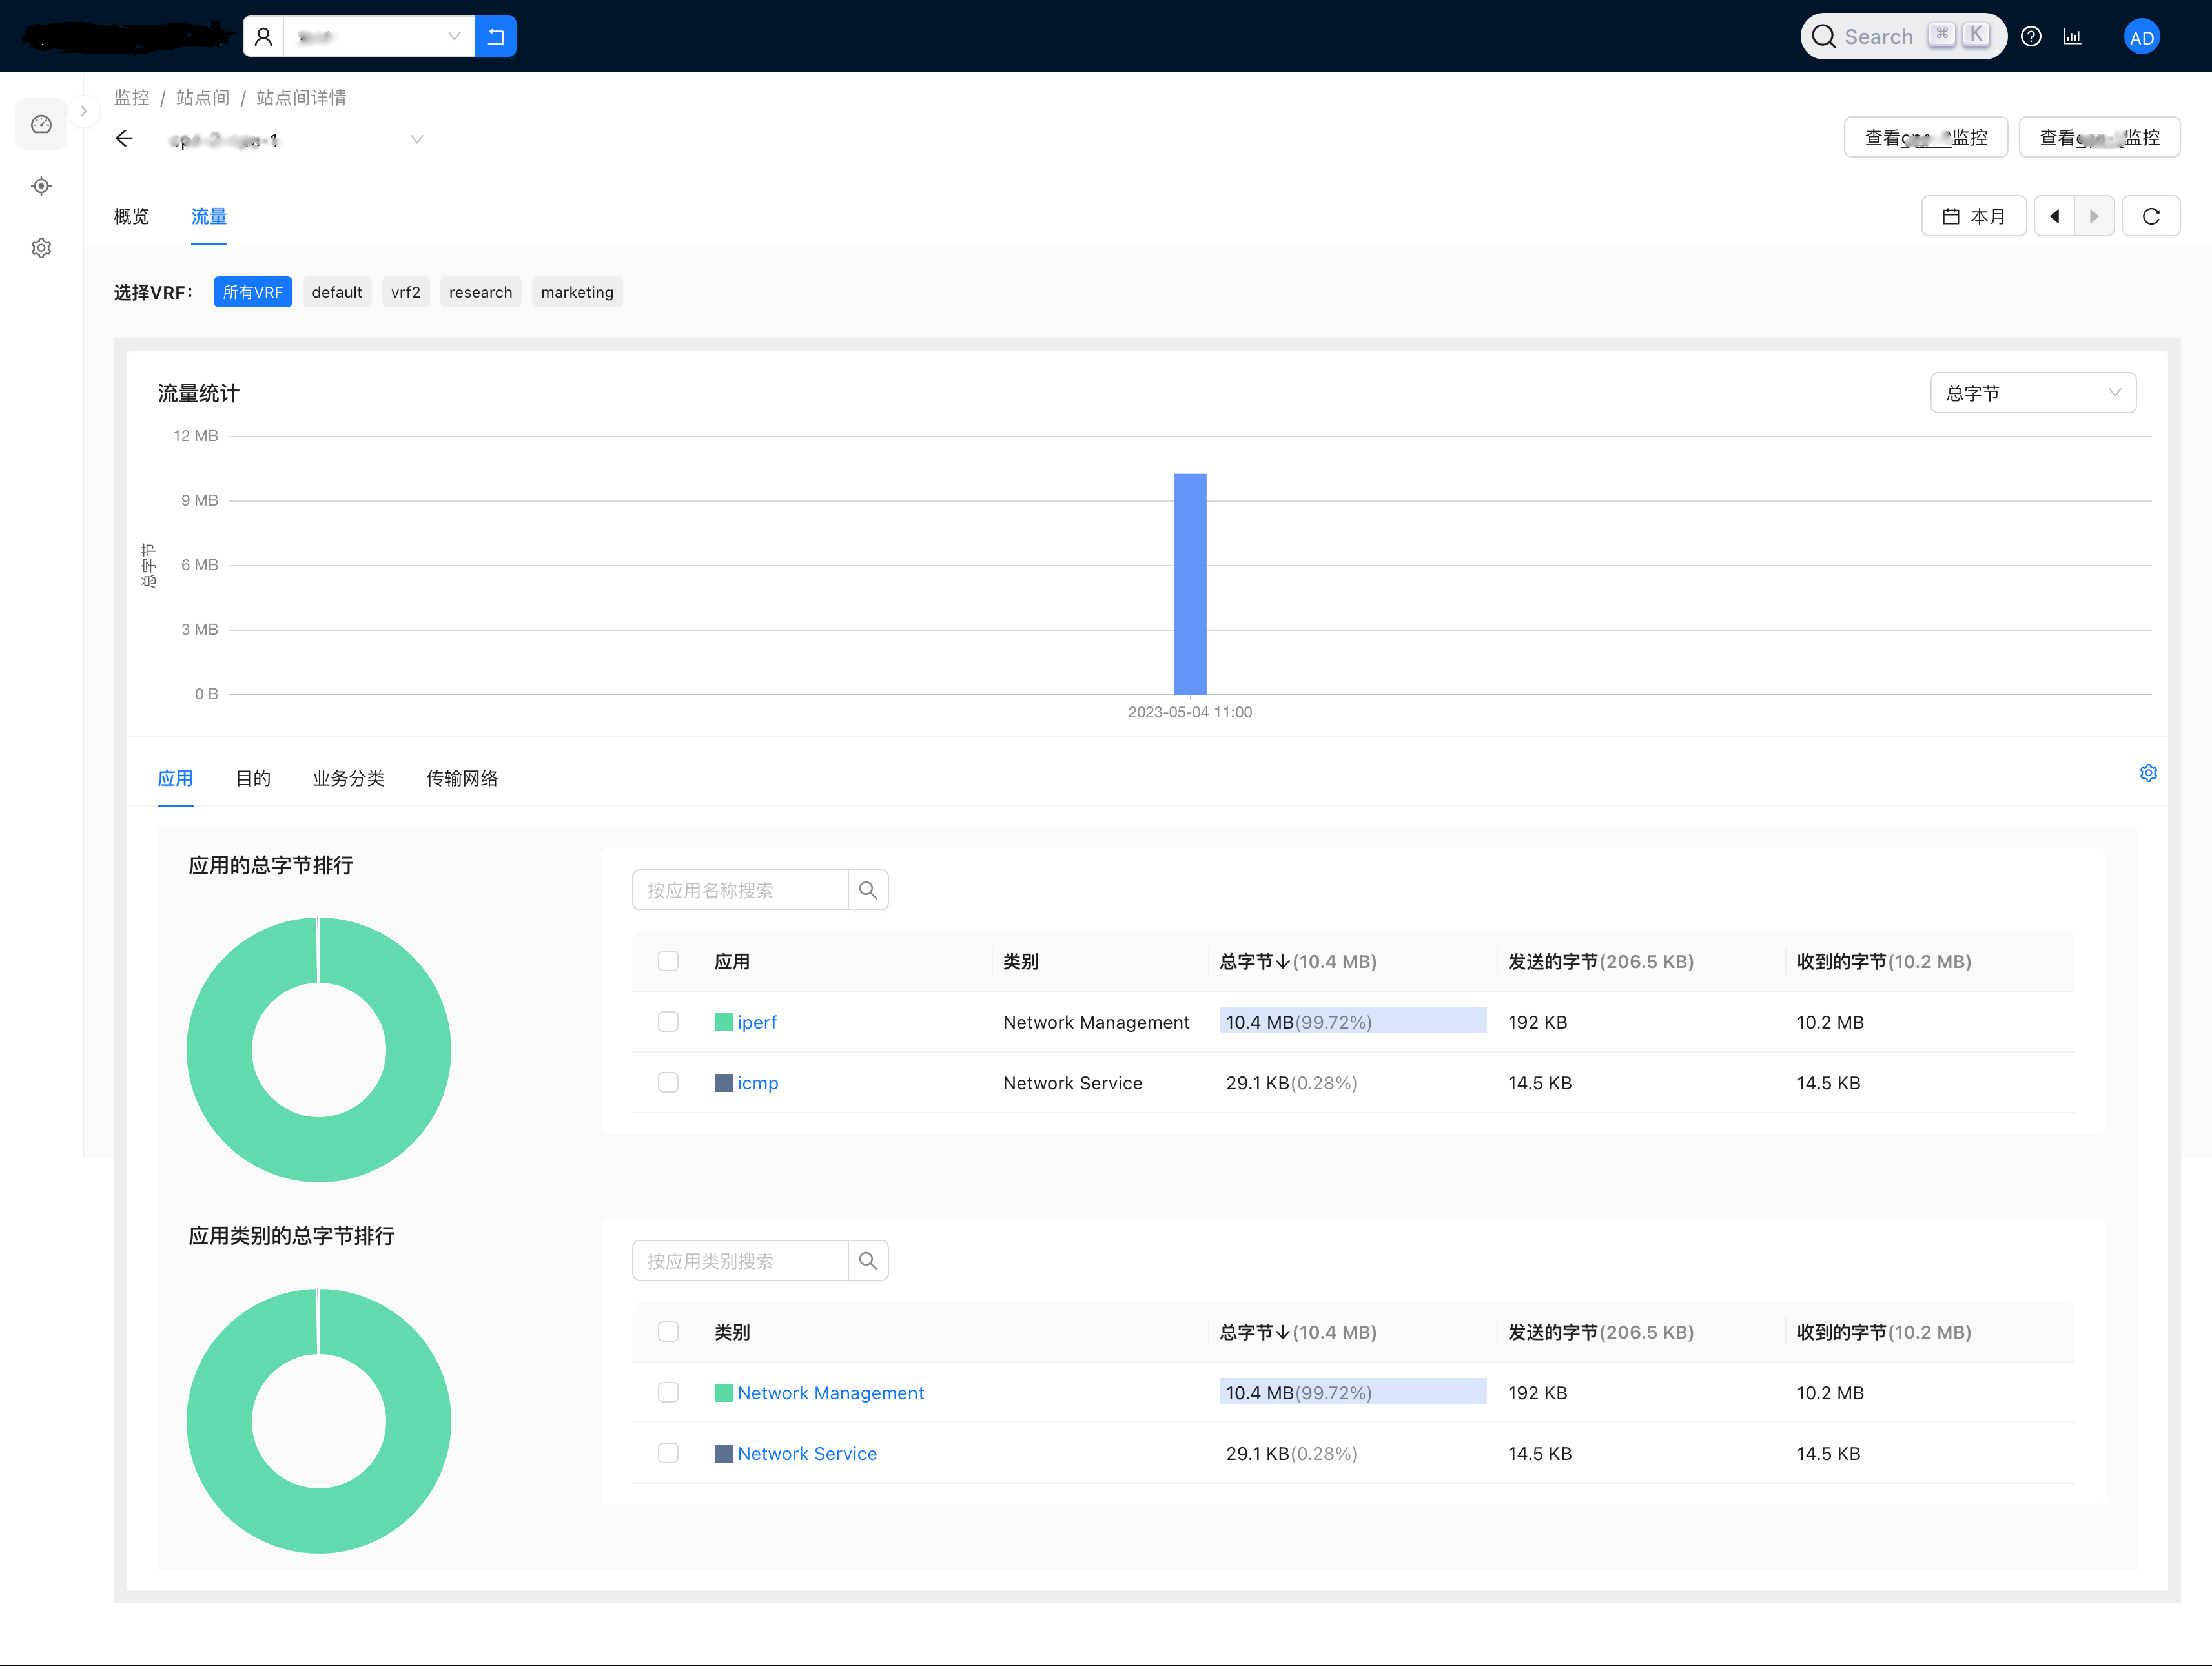This screenshot has height=1666, width=2212.
Task: Open the 总字节 metric dropdown
Action: pos(2033,393)
